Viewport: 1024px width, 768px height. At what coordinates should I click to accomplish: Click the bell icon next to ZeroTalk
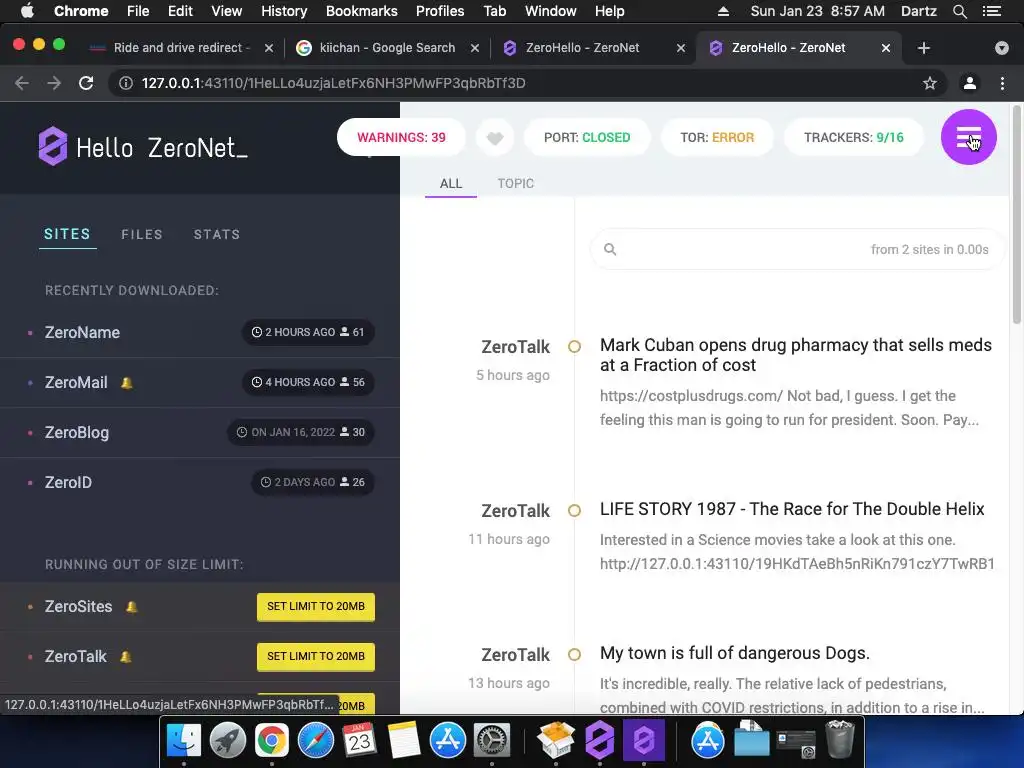(126, 657)
